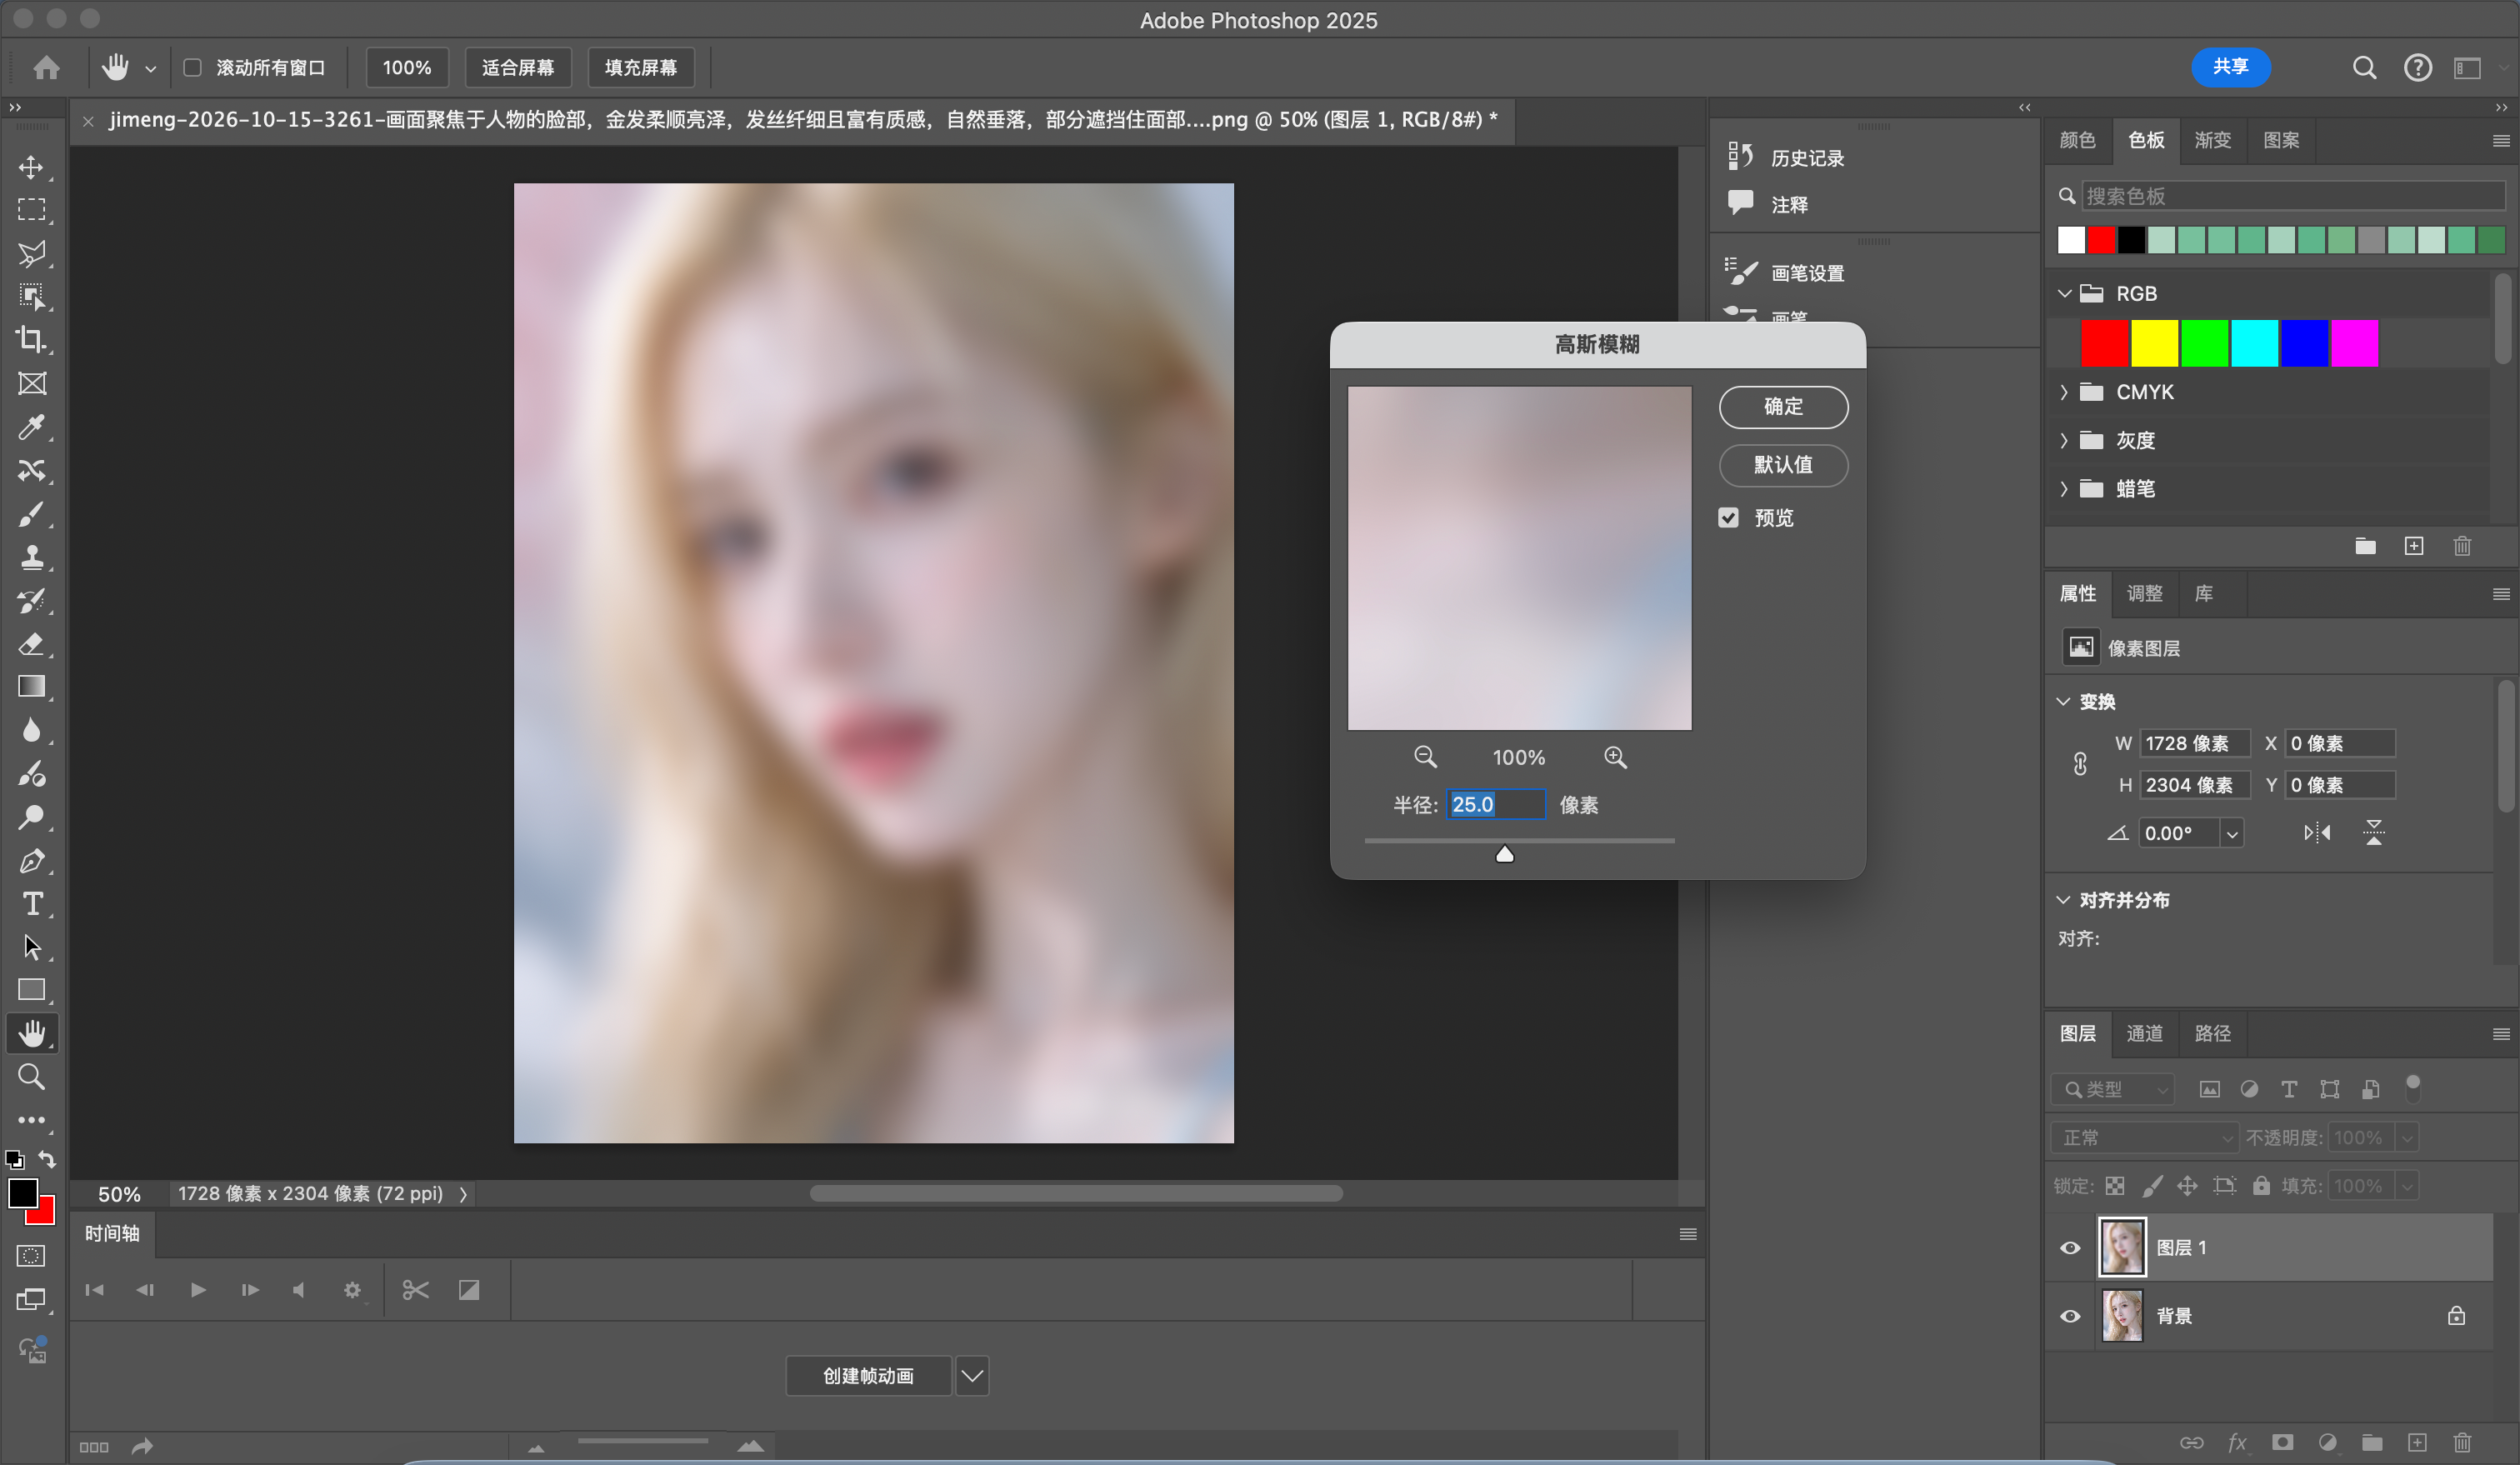Flip horizontally in Properties panel

tap(2317, 832)
